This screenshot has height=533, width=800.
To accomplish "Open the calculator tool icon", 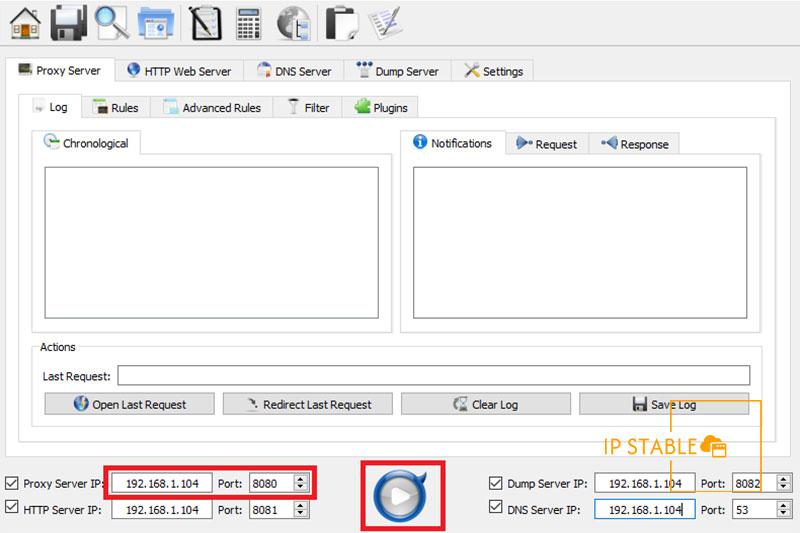I will [x=249, y=22].
